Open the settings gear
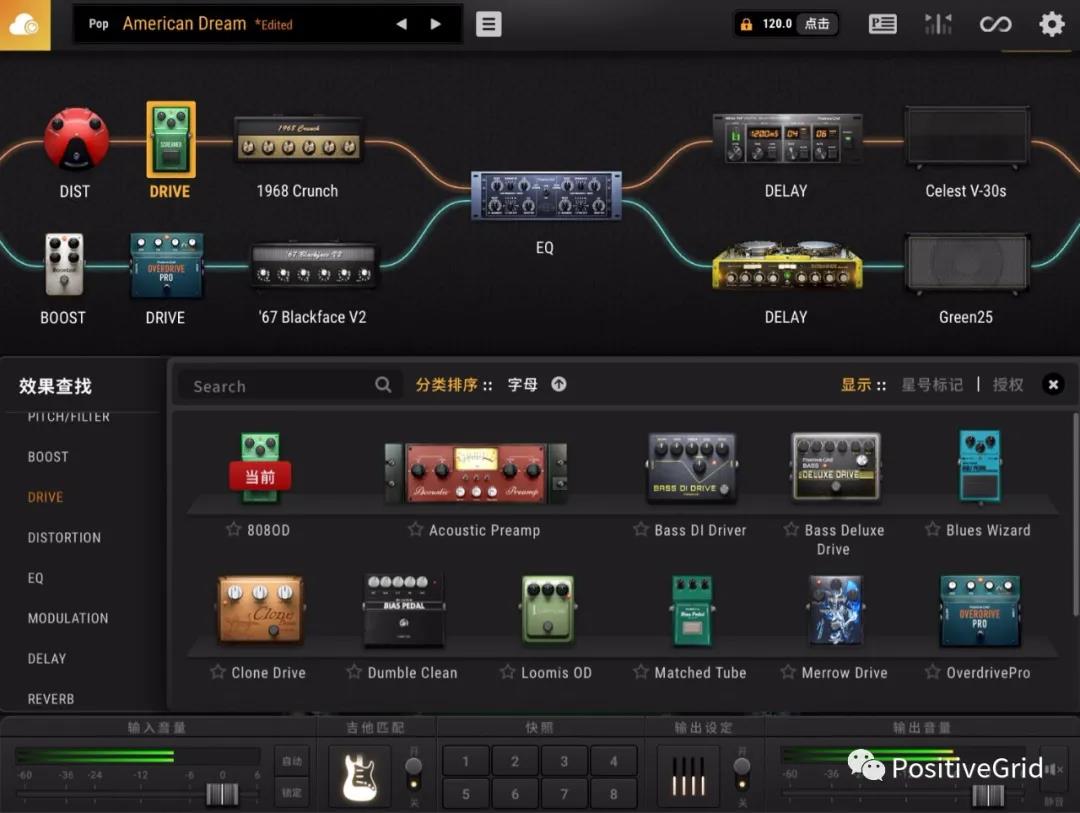This screenshot has width=1080, height=813. [1052, 24]
